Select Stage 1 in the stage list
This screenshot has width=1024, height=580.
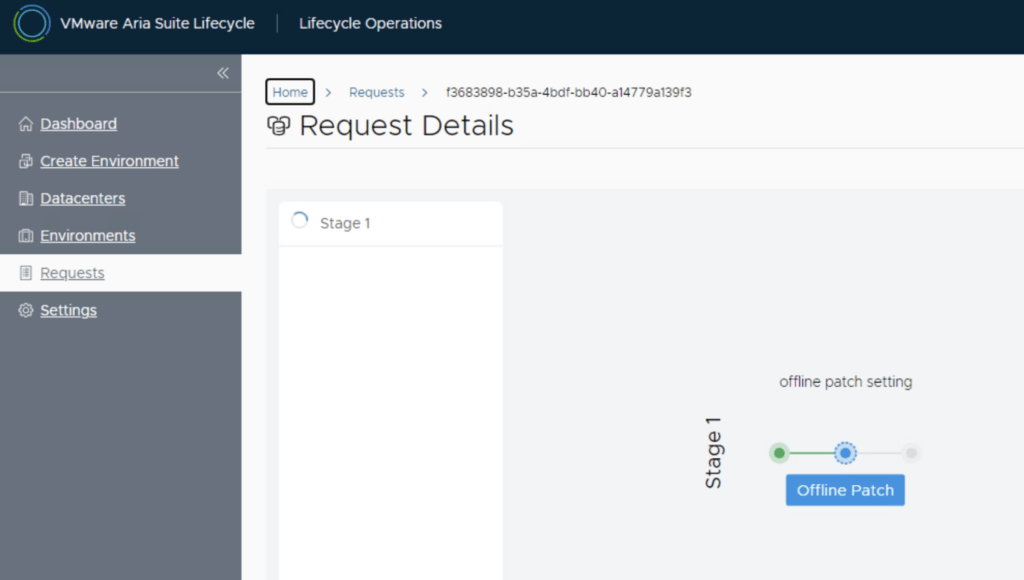pos(344,223)
